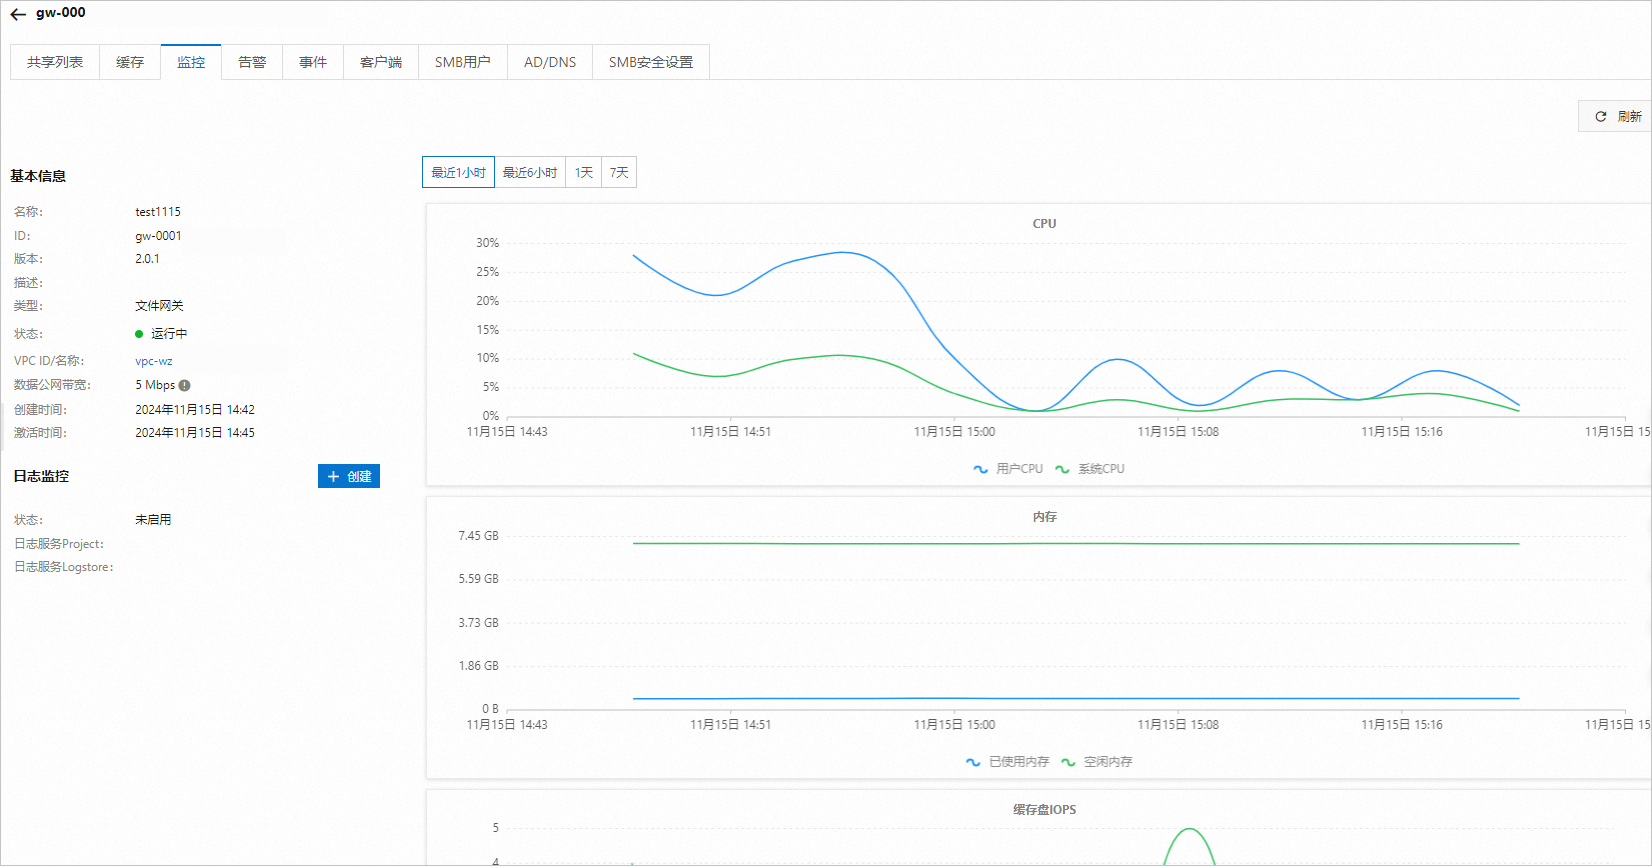Click the 内存 chart title
Image resolution: width=1652 pixels, height=866 pixels.
1045,517
